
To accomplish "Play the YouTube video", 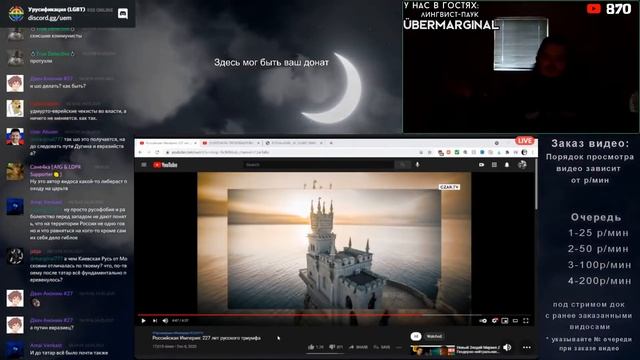I will tap(143, 321).
